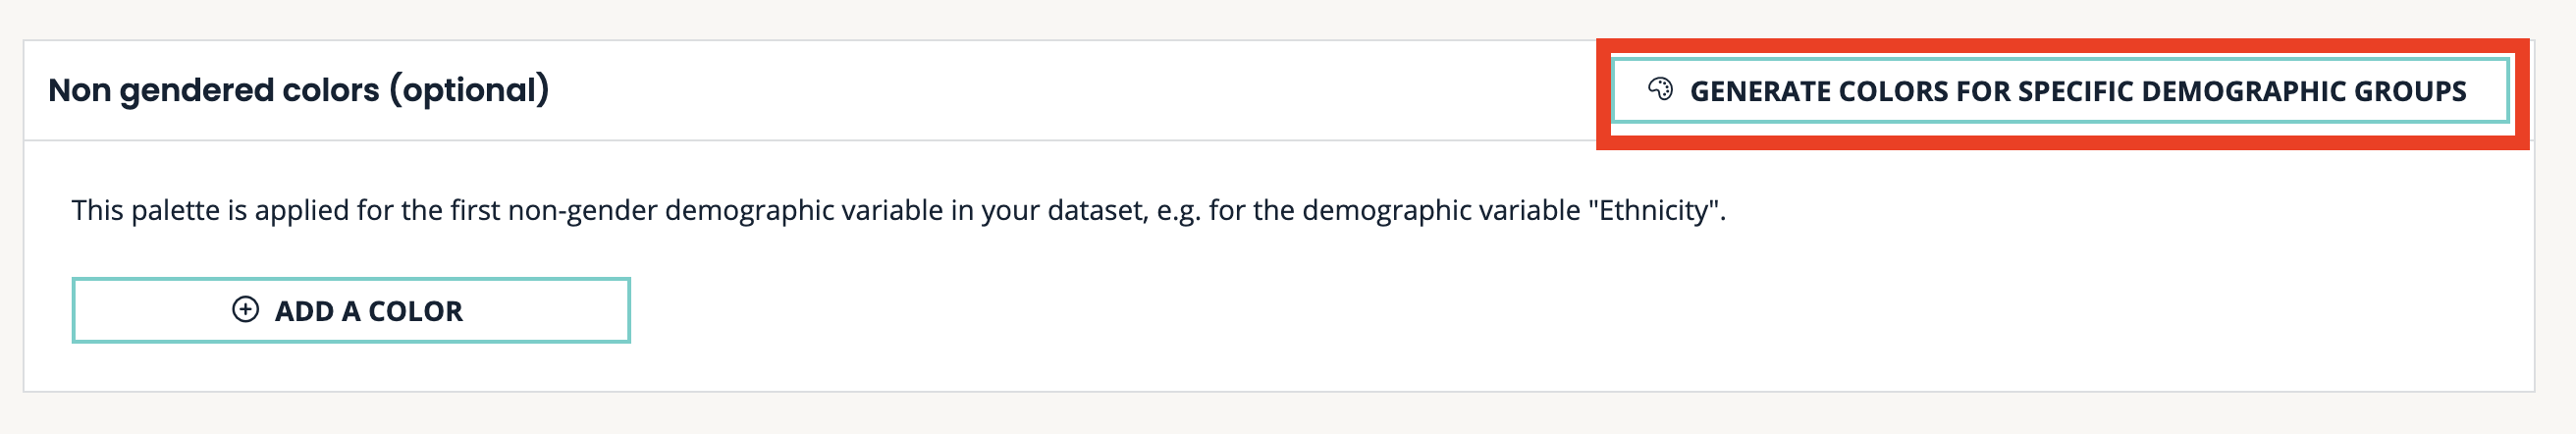
Task: Click the "ADD A" text beside the plus icon
Action: click(317, 311)
